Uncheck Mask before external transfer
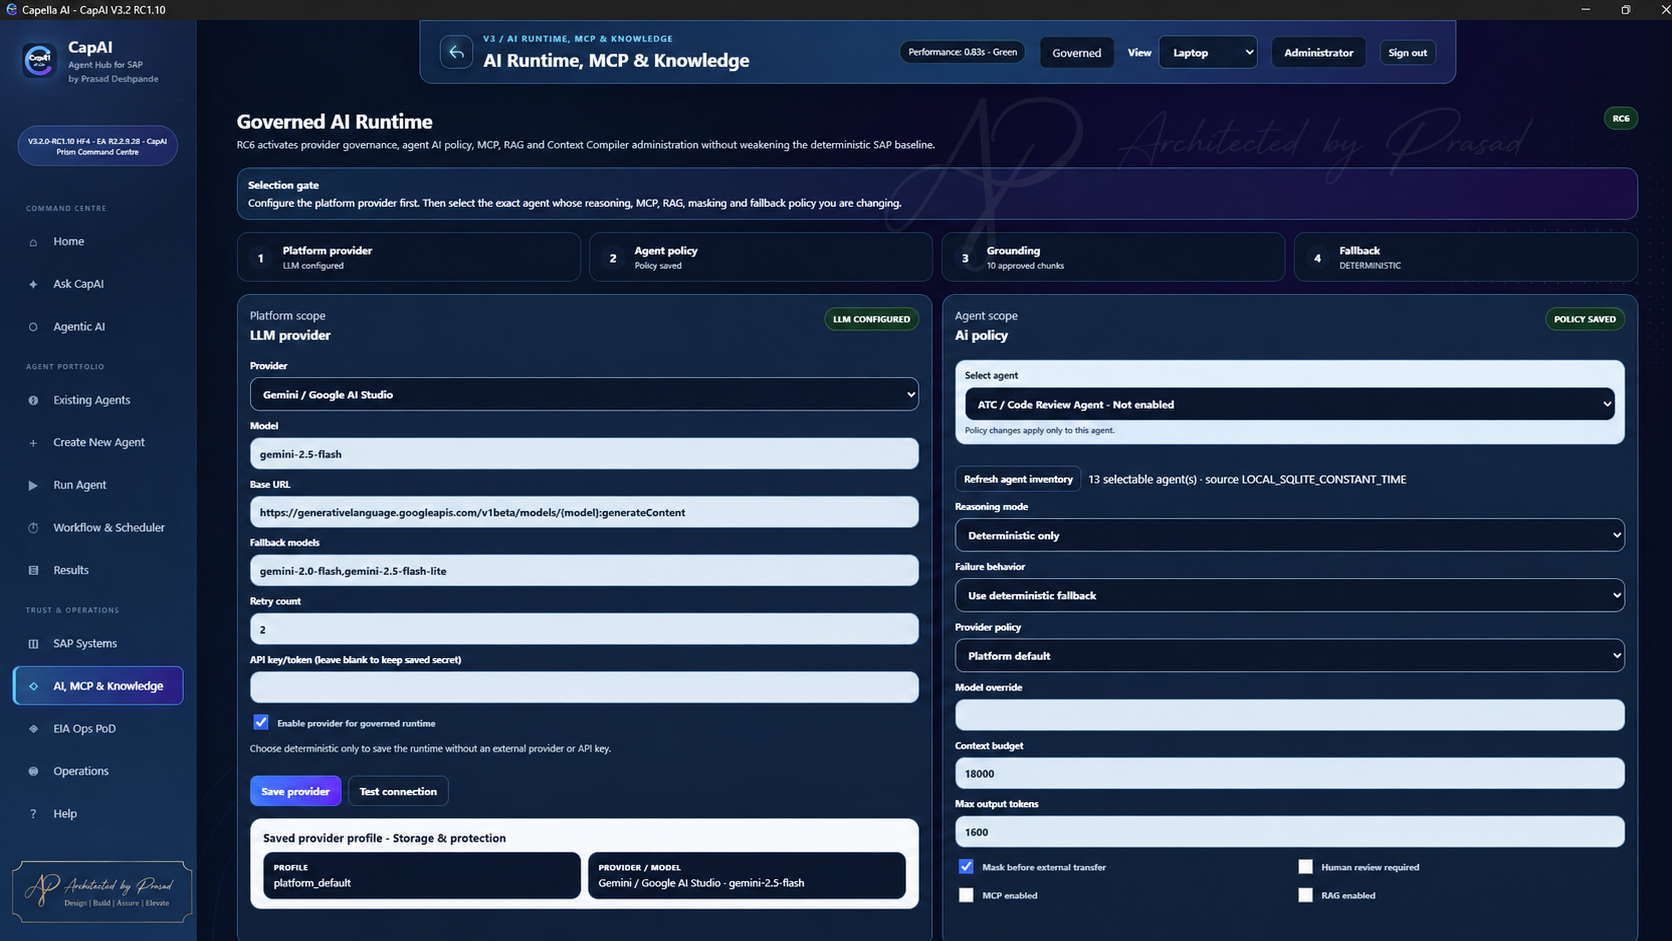 coord(966,867)
